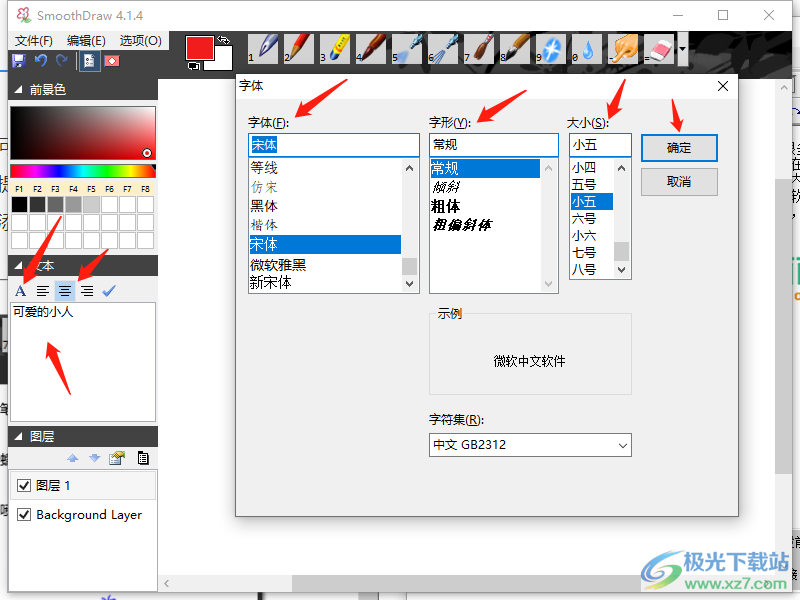Open the layer properties icon
This screenshot has height=600, width=800.
click(117, 458)
